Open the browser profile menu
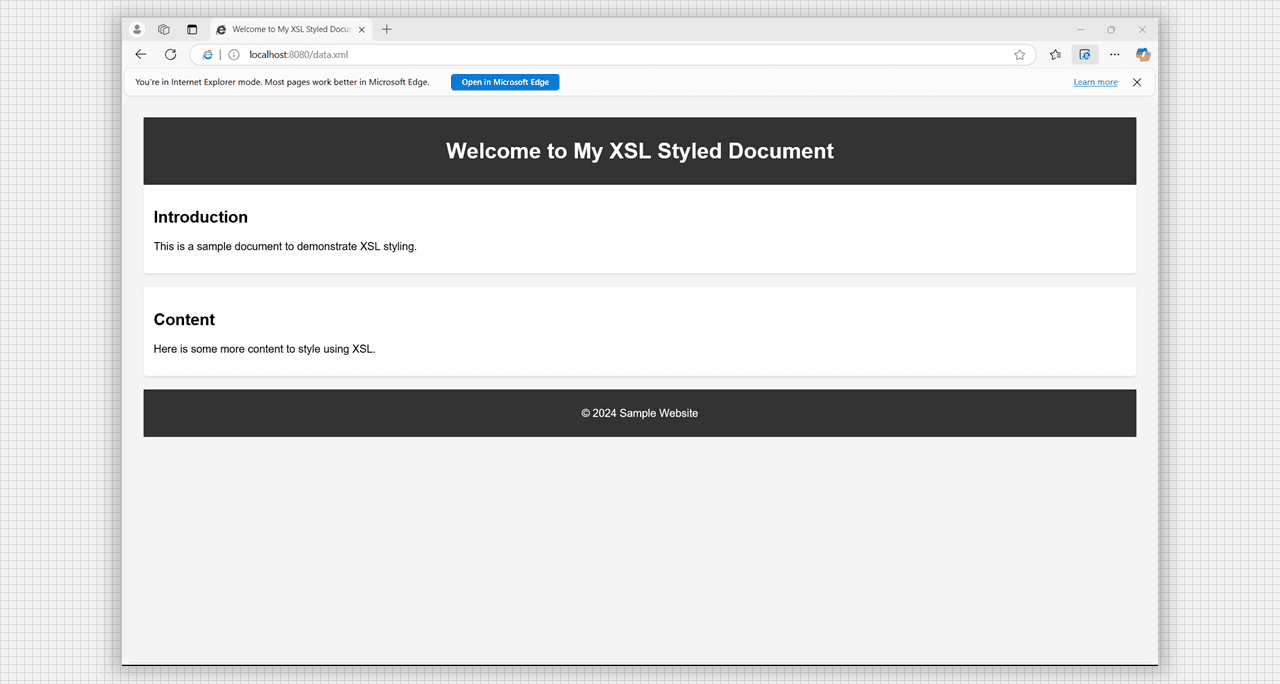 137,30
